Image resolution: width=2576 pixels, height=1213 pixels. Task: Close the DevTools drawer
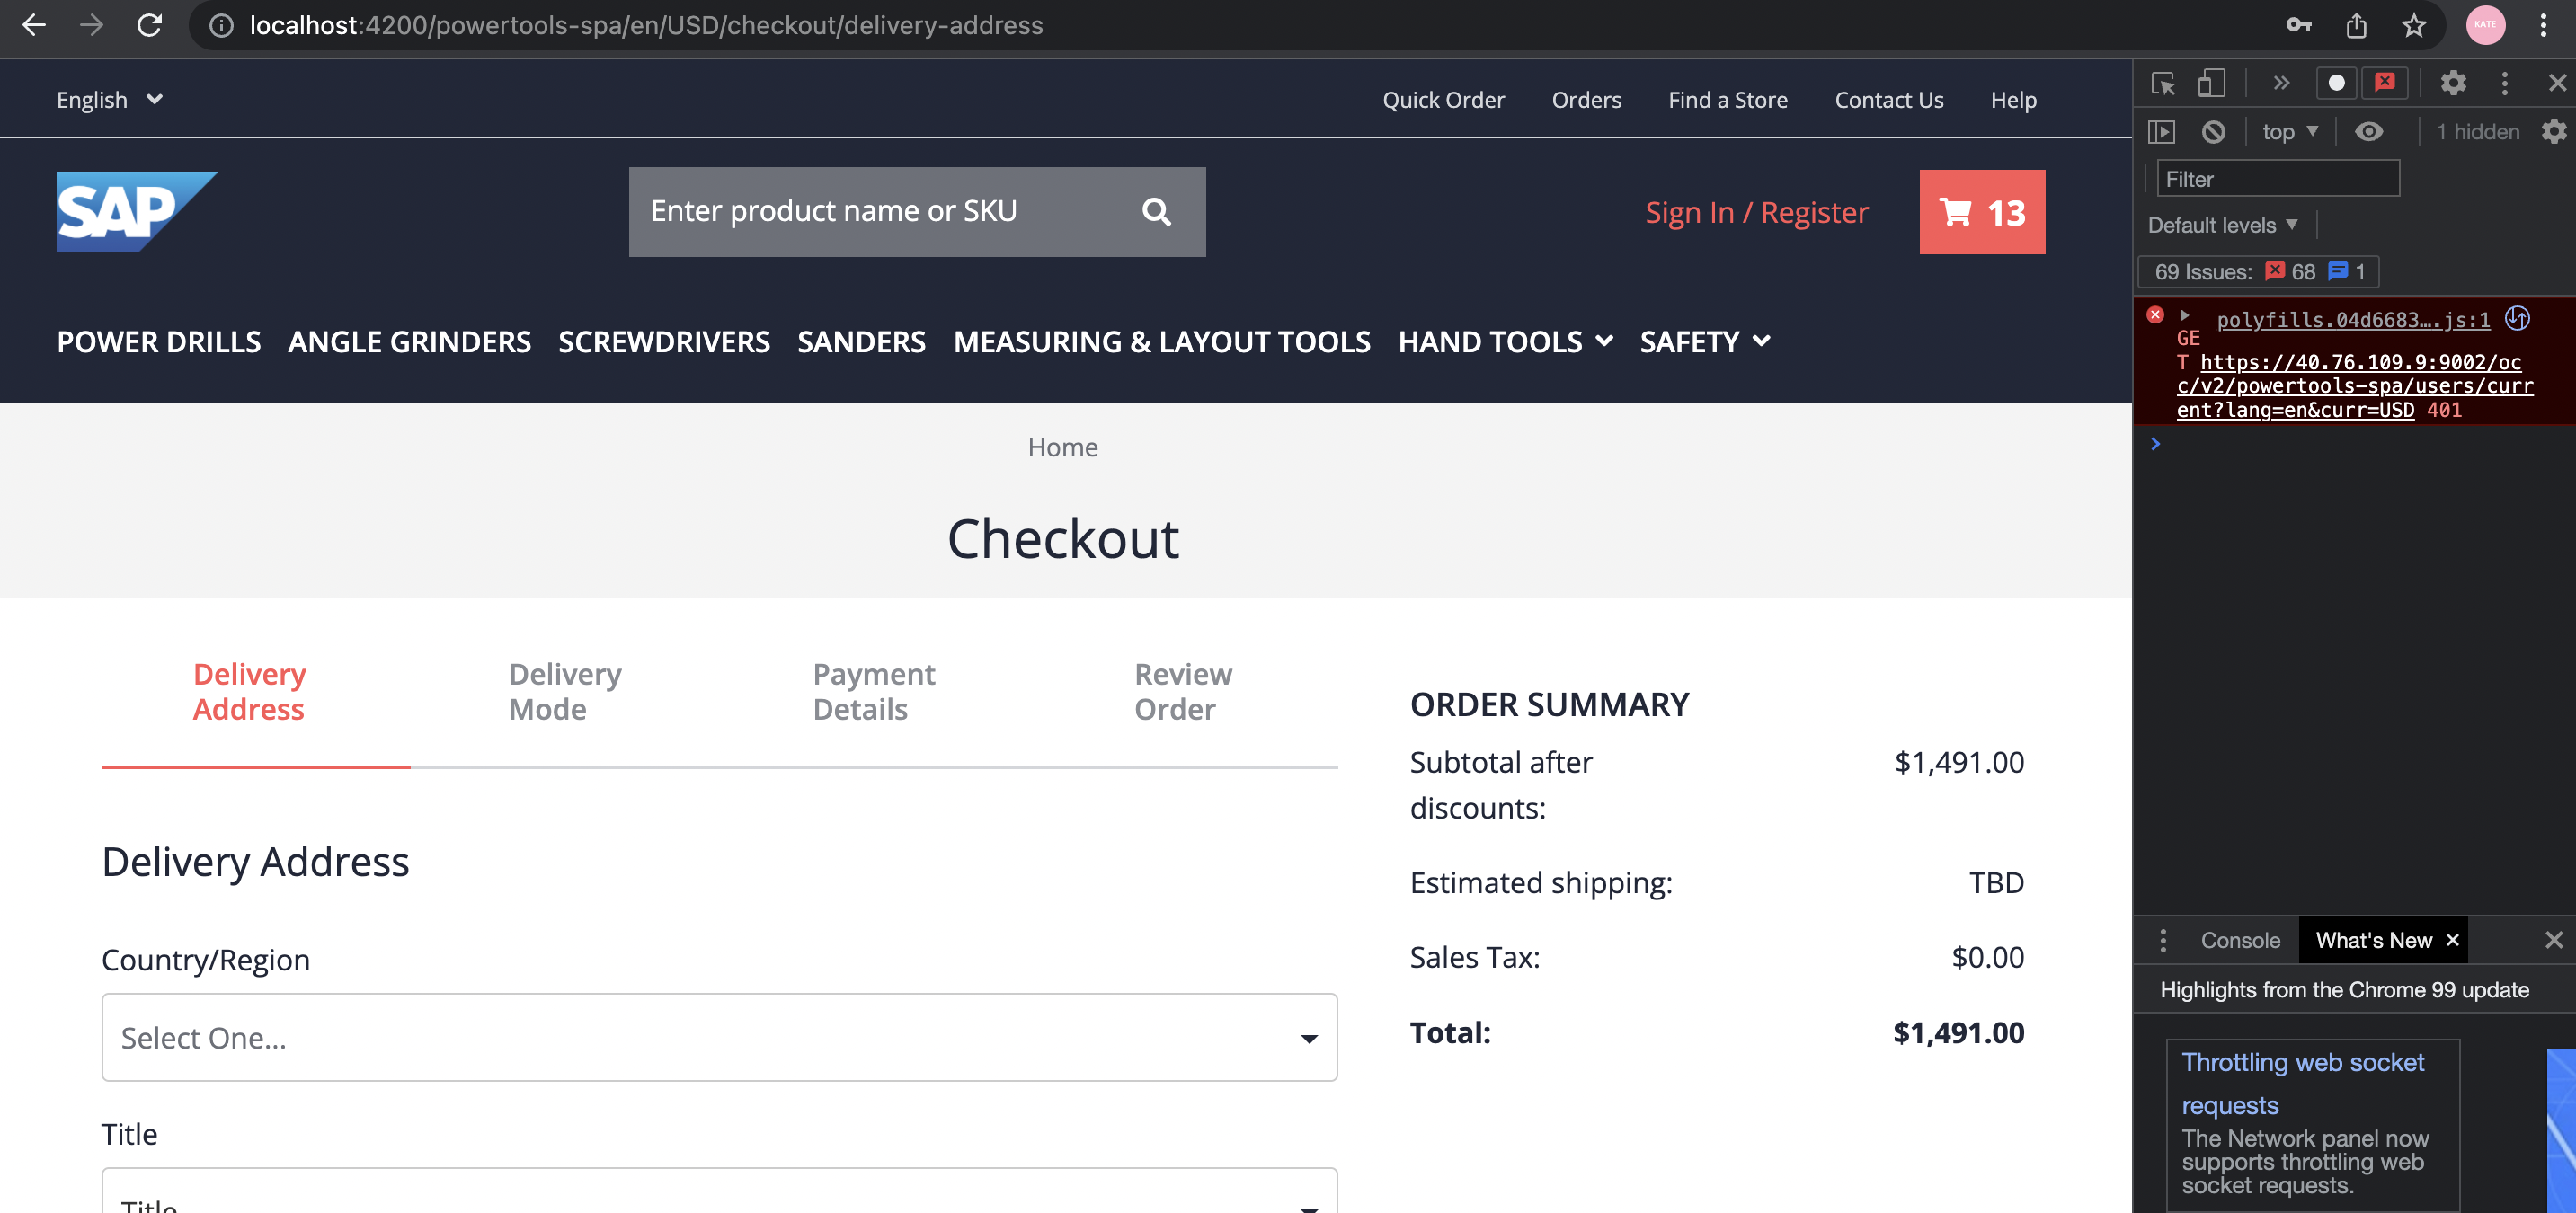tap(2553, 940)
